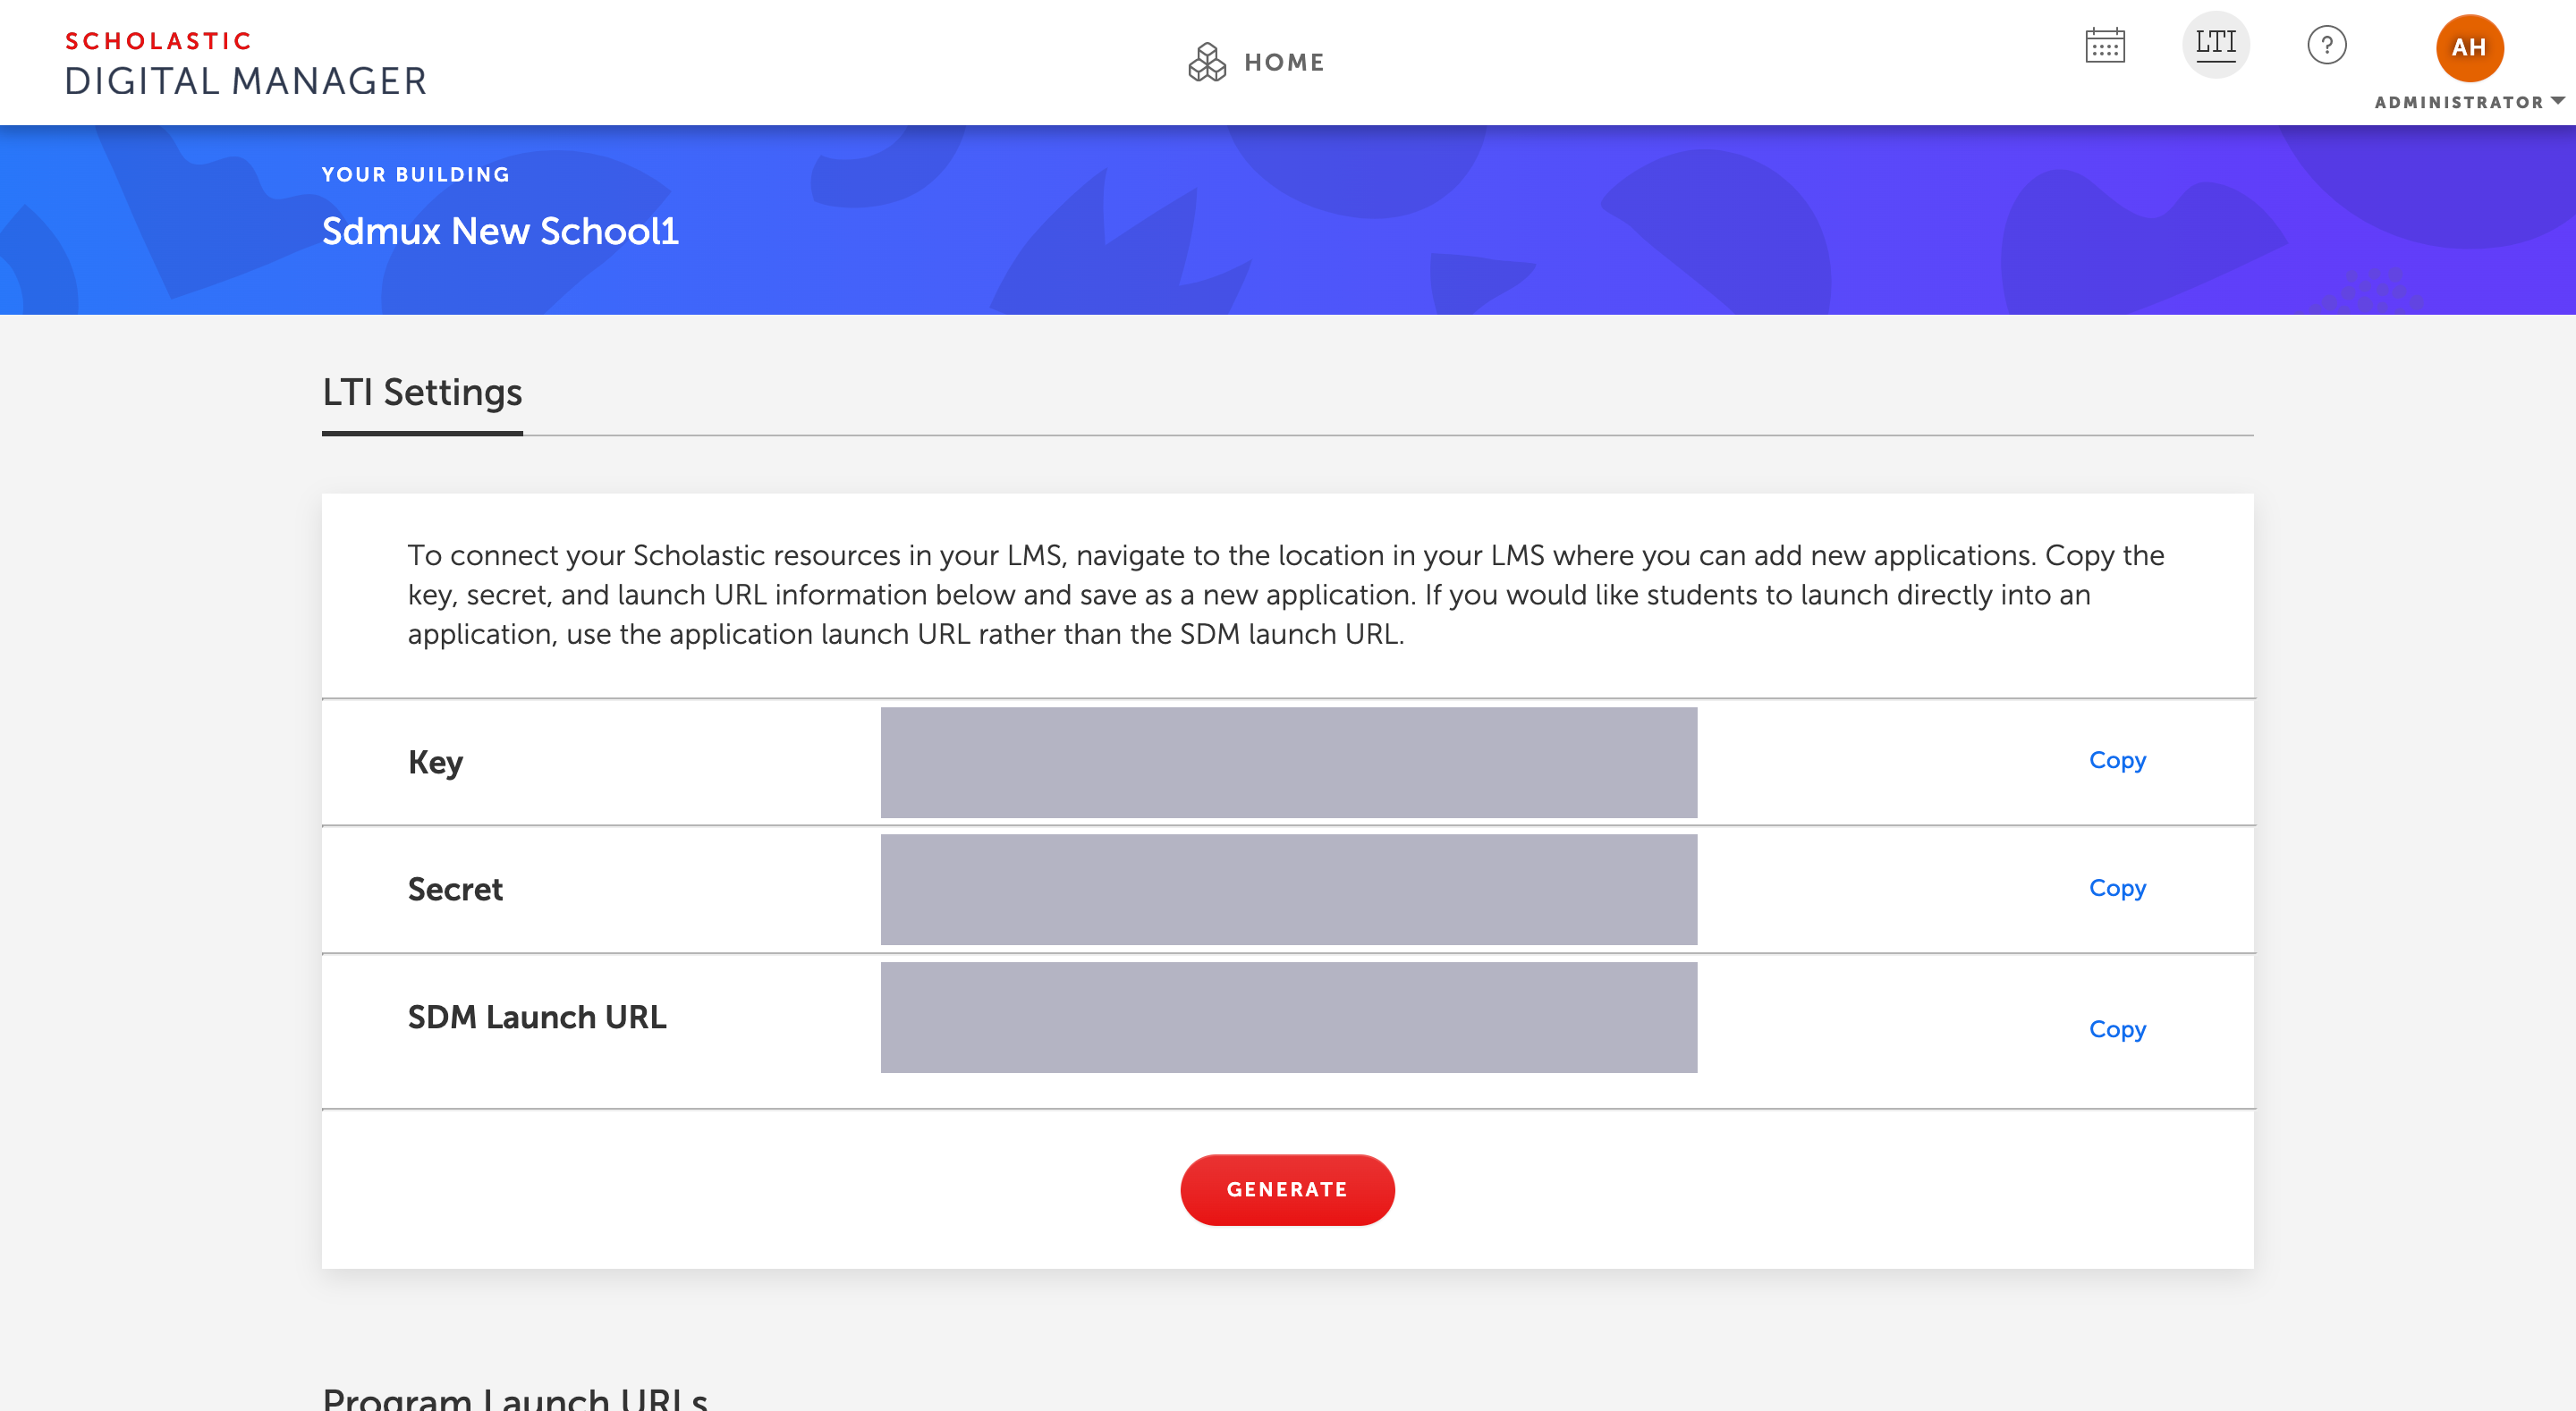The image size is (2576, 1411).
Task: Click the Secret input field to select it
Action: coord(1288,888)
